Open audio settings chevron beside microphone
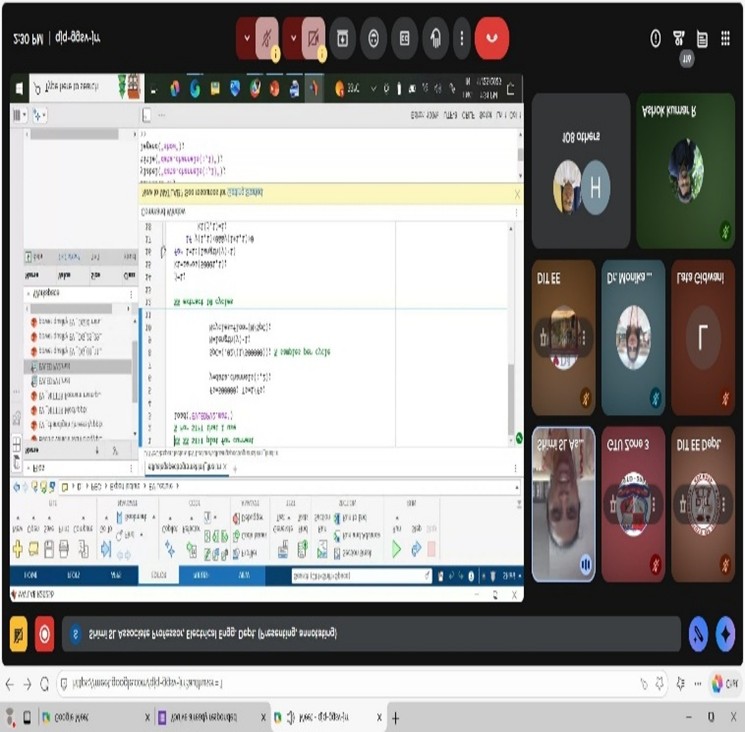Image resolution: width=745 pixels, height=732 pixels. [247, 38]
